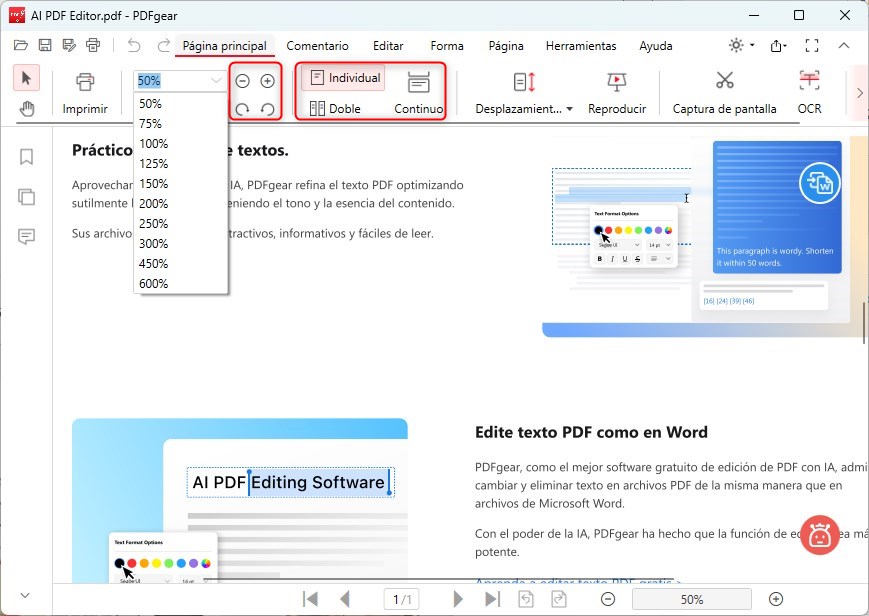The width and height of the screenshot is (869, 616).
Task: Select 75% zoom level
Action: click(x=181, y=124)
